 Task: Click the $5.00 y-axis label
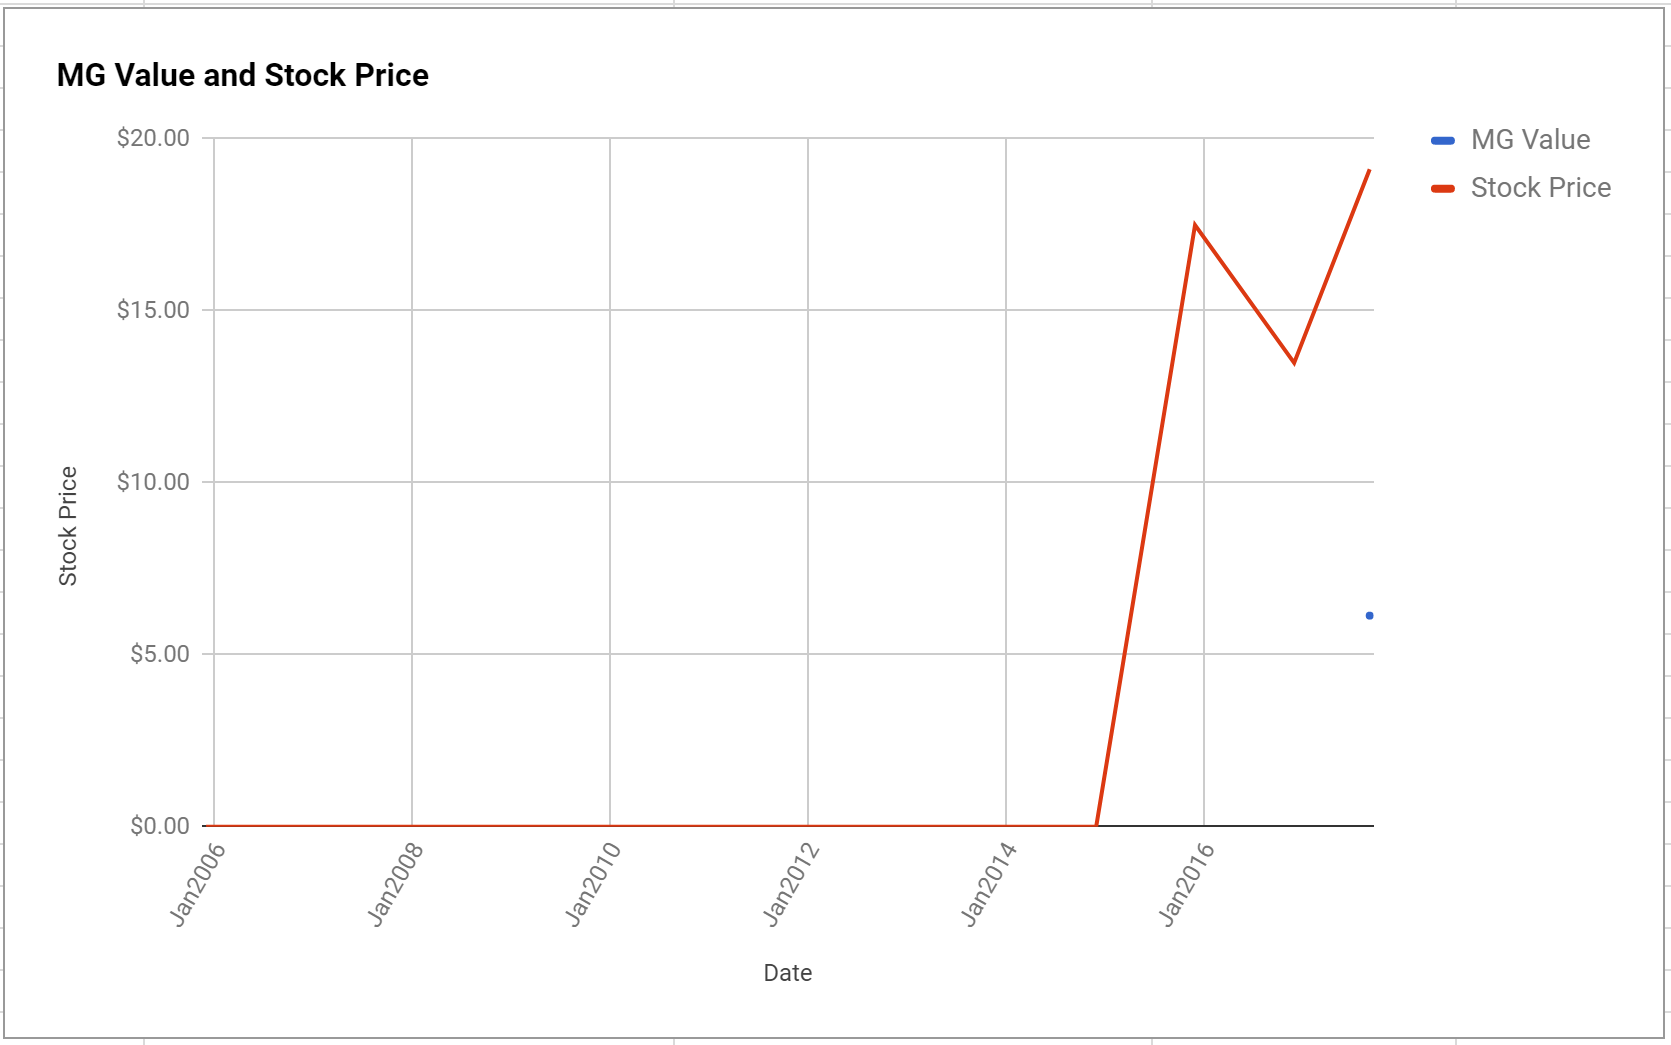point(159,654)
